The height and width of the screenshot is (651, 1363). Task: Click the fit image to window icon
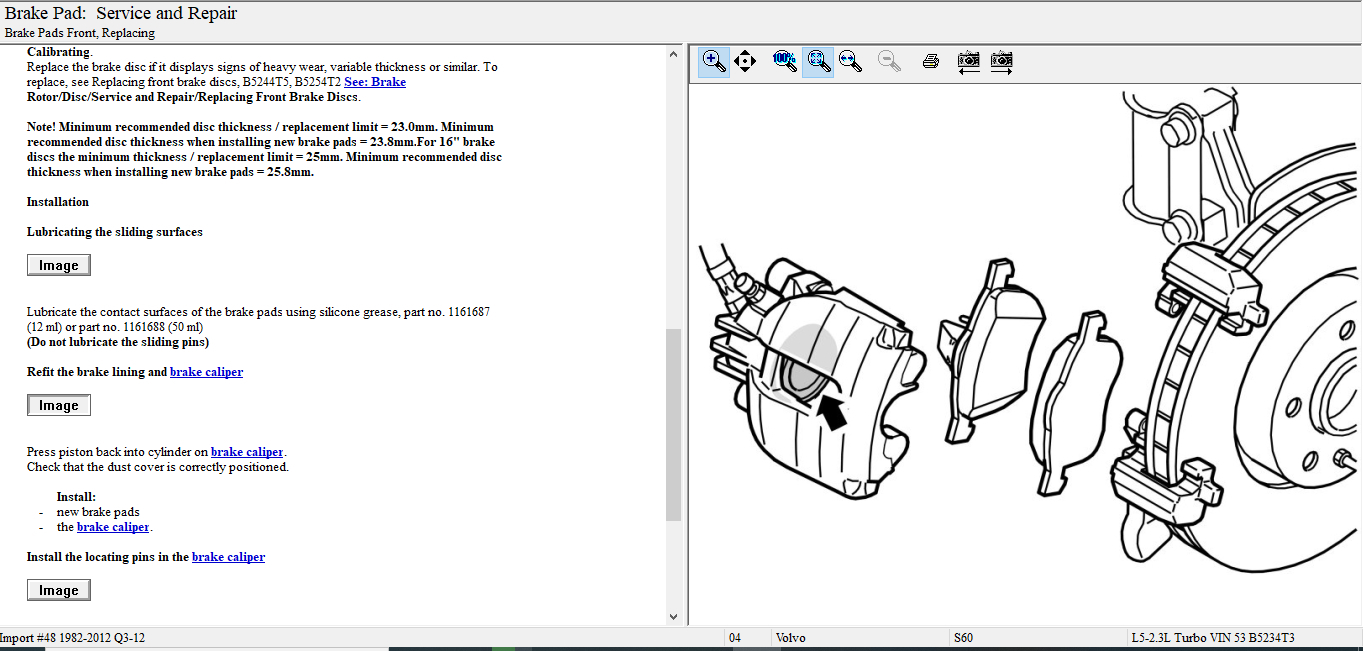818,61
